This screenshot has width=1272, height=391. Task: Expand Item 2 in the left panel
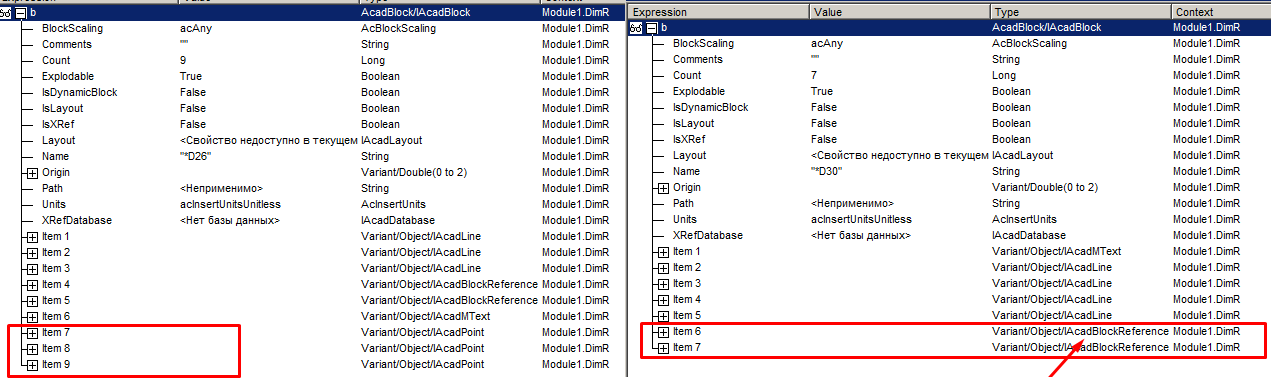(32, 252)
